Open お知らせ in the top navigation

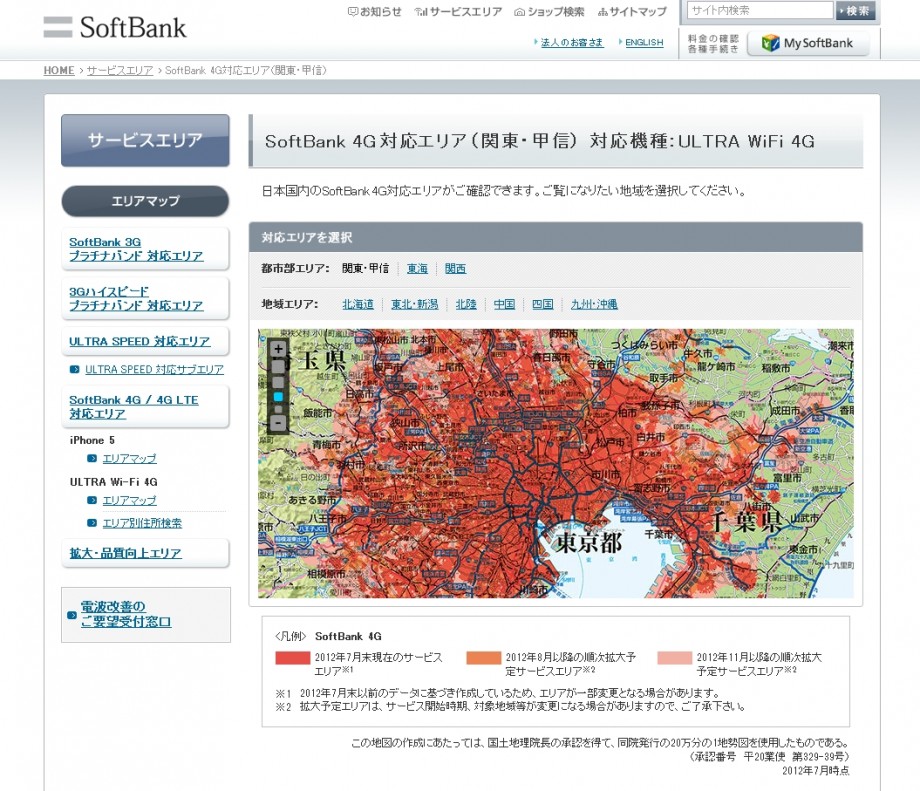tap(374, 11)
